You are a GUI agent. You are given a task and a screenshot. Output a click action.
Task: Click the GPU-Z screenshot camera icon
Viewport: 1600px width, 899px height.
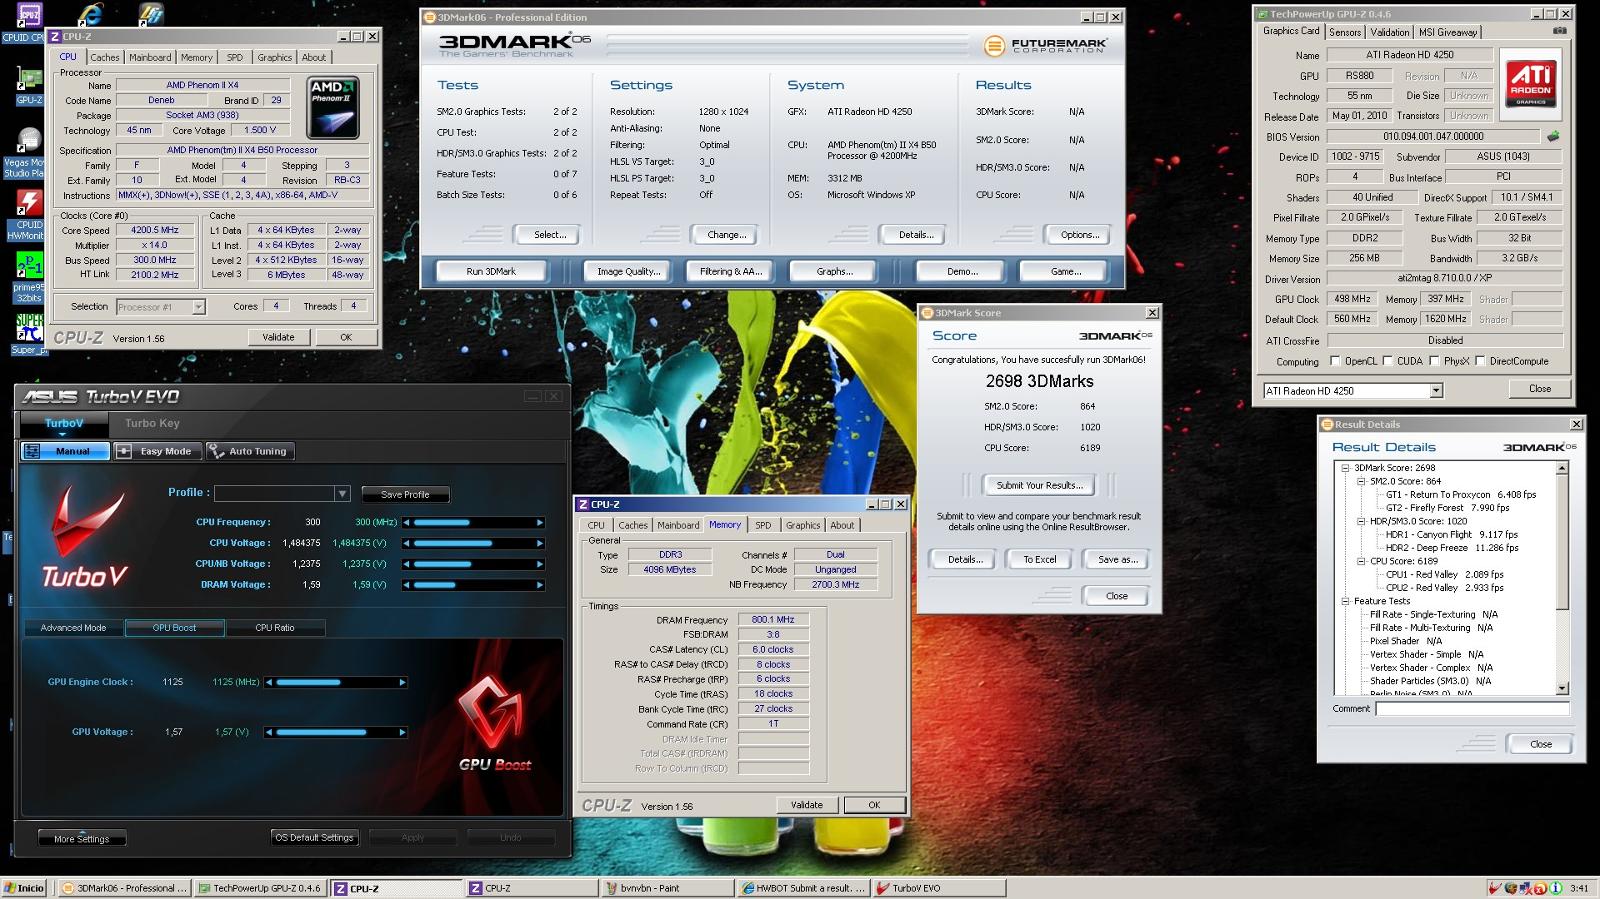point(1559,31)
